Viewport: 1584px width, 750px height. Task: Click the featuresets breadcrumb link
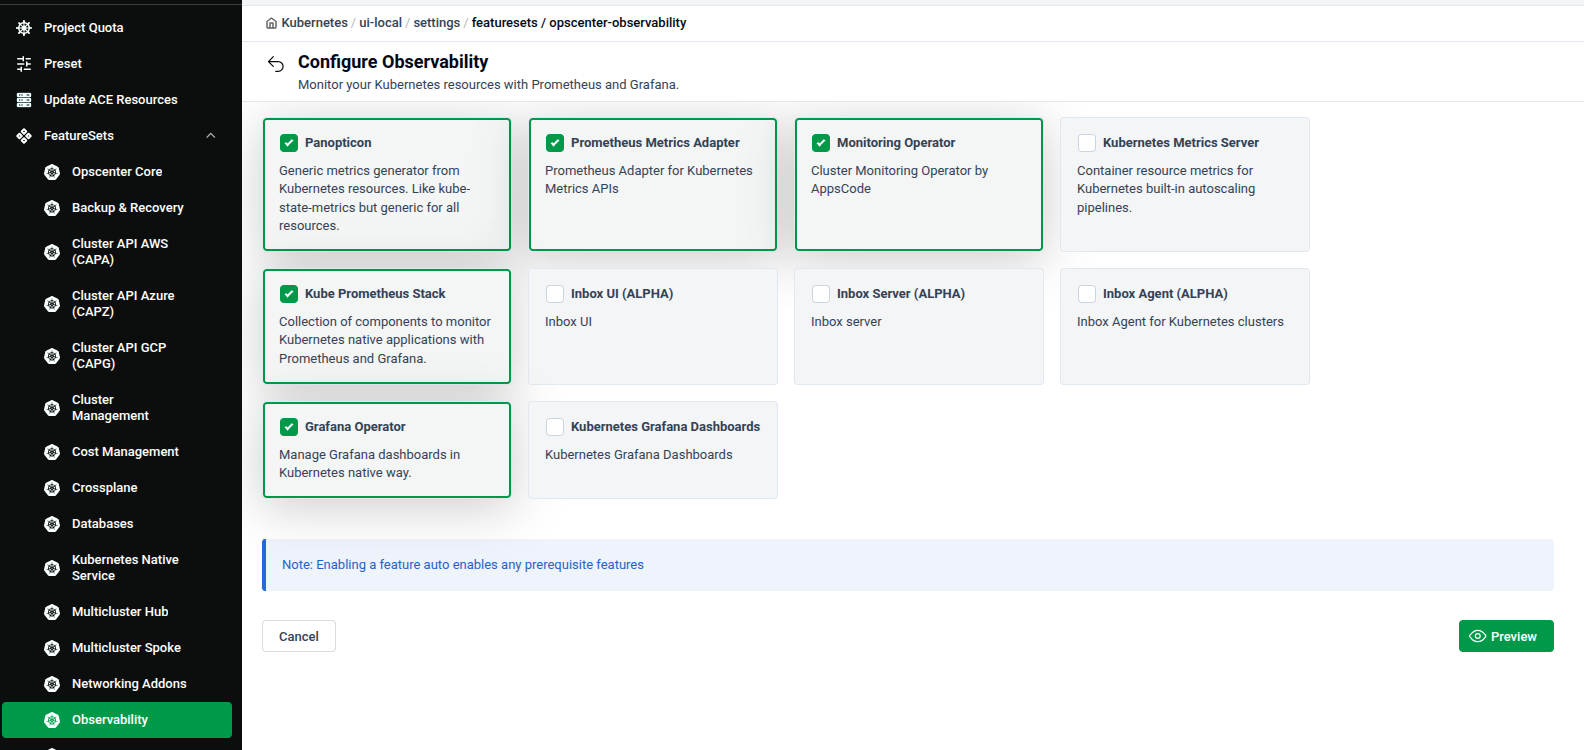(504, 23)
